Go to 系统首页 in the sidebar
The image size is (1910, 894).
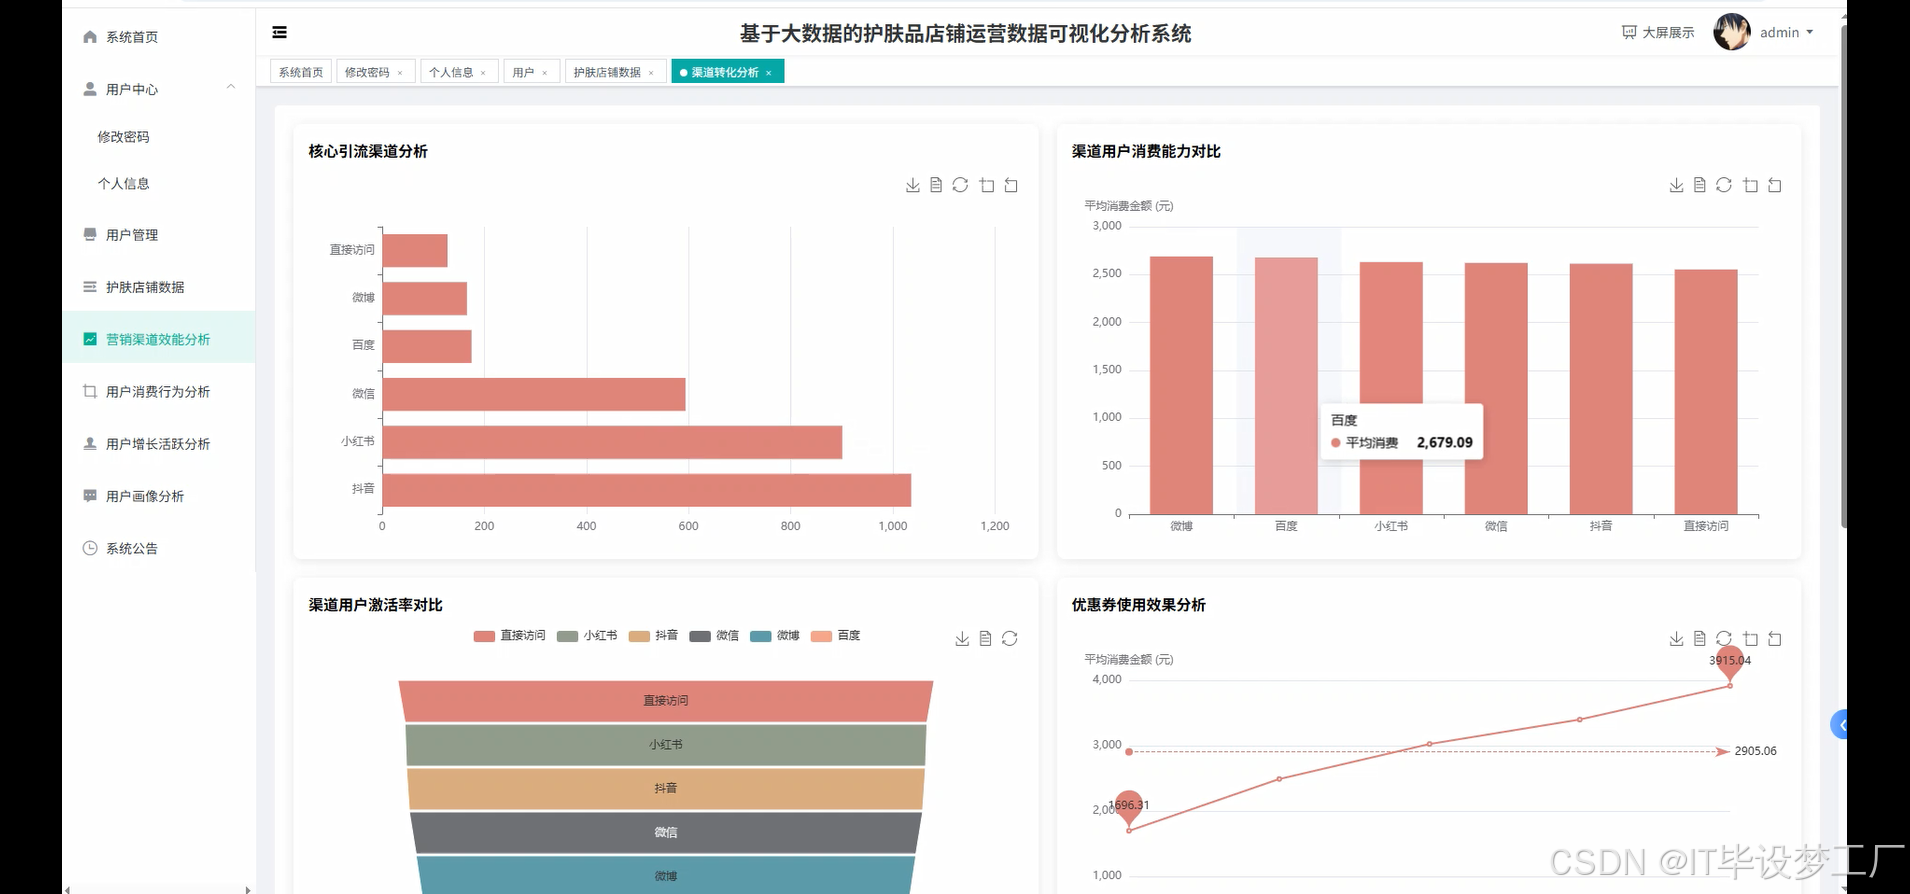coord(158,37)
